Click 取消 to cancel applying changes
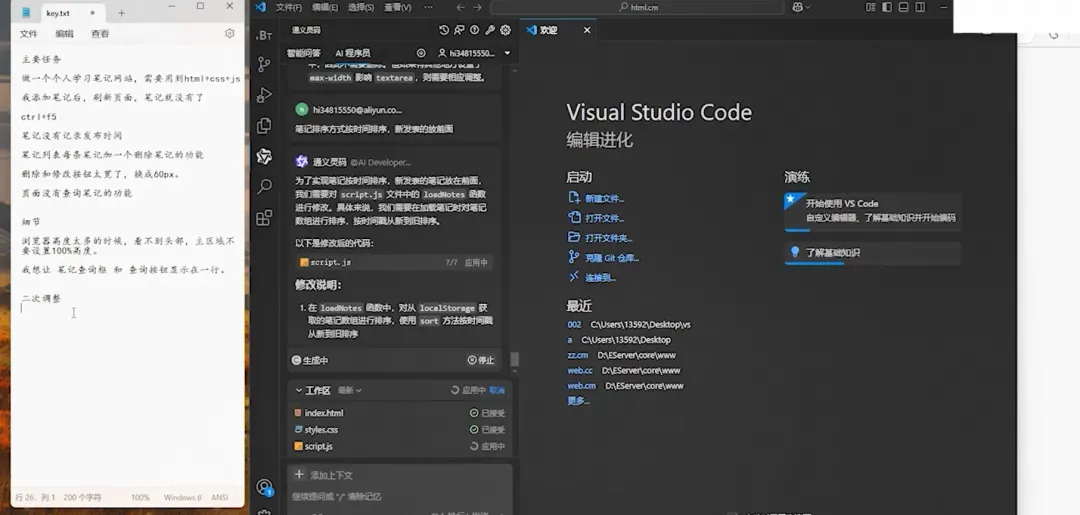The height and width of the screenshot is (515, 1080). tap(497, 390)
